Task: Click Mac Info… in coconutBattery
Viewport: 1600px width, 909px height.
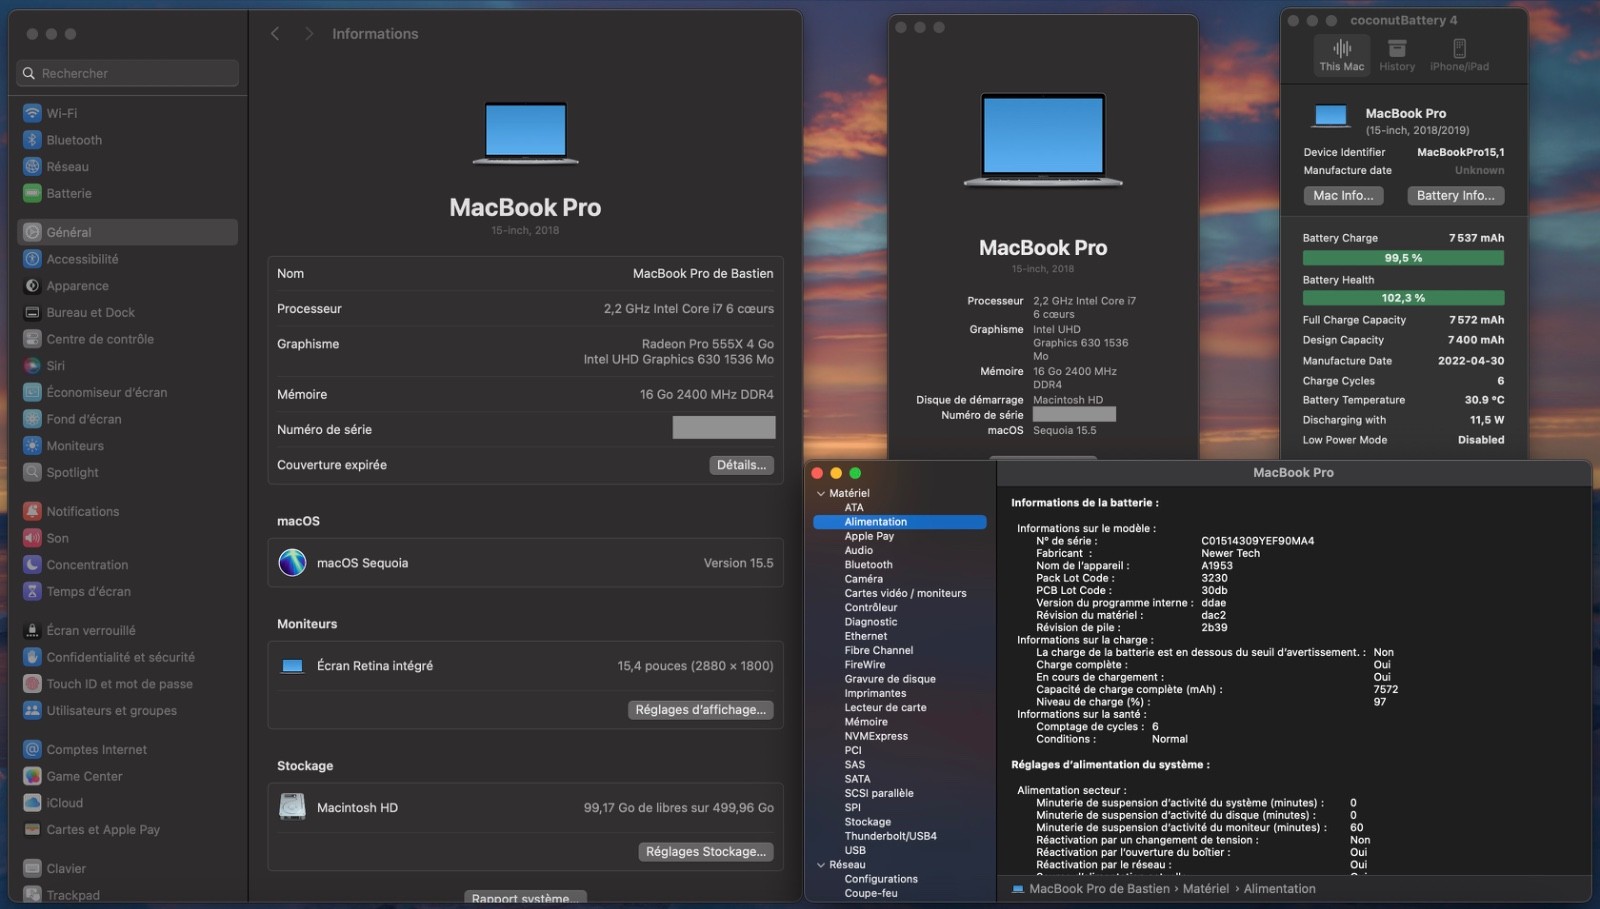Action: (1343, 196)
